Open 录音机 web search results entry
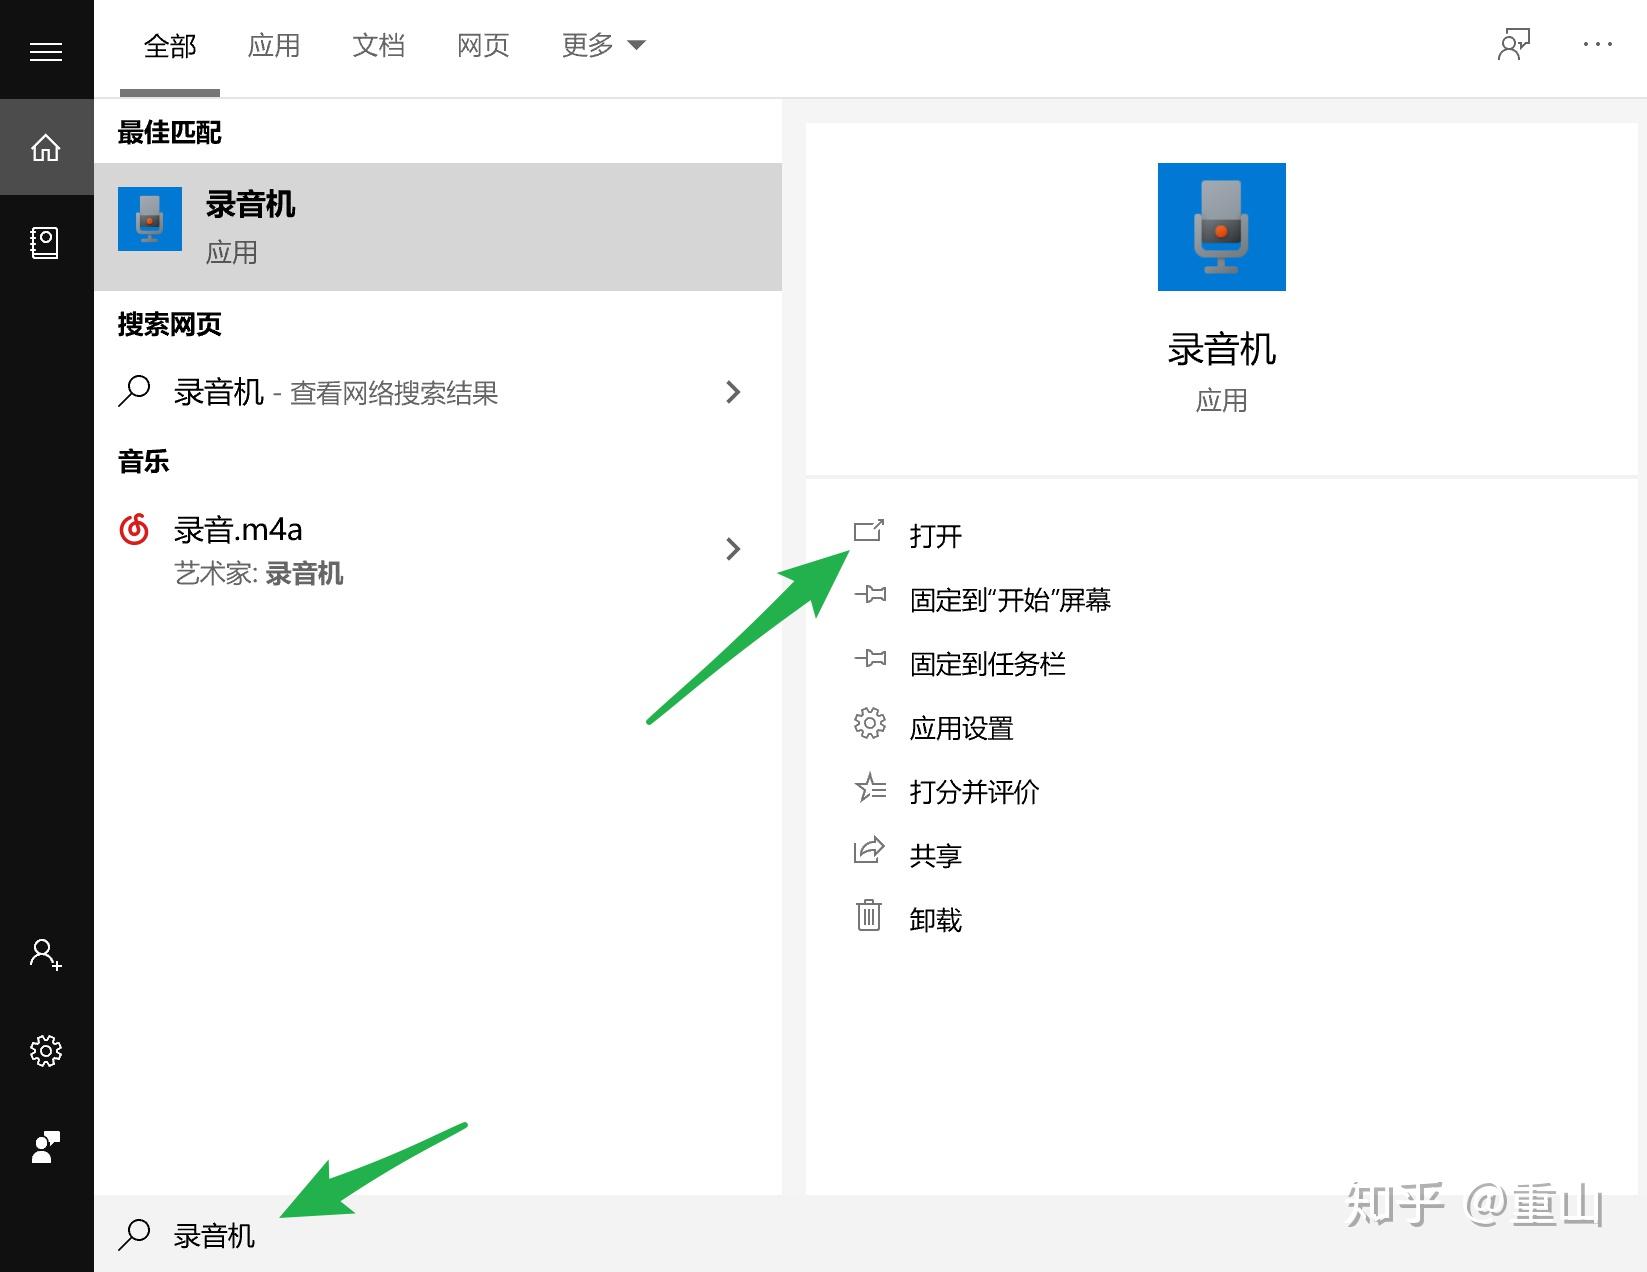1647x1272 pixels. click(438, 392)
